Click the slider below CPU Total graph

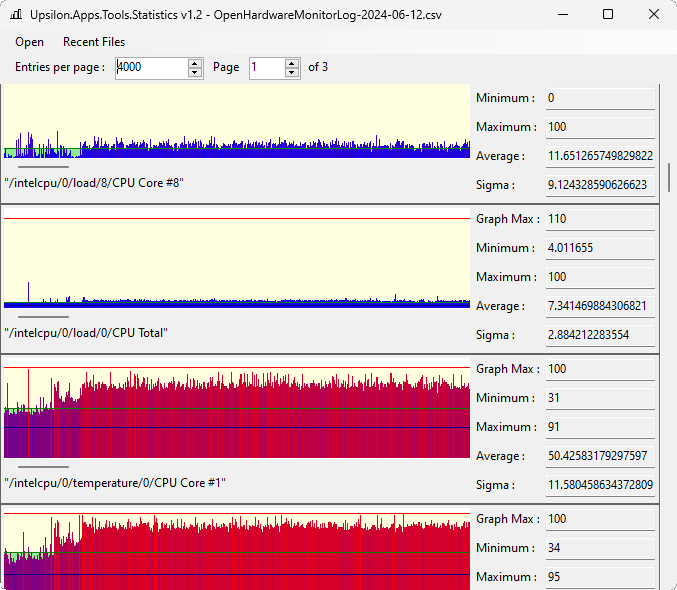[44, 317]
